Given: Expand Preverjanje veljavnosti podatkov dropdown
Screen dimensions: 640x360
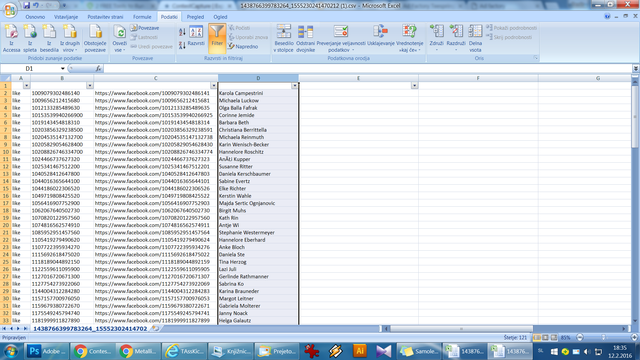Looking at the screenshot, I should click(341, 47).
